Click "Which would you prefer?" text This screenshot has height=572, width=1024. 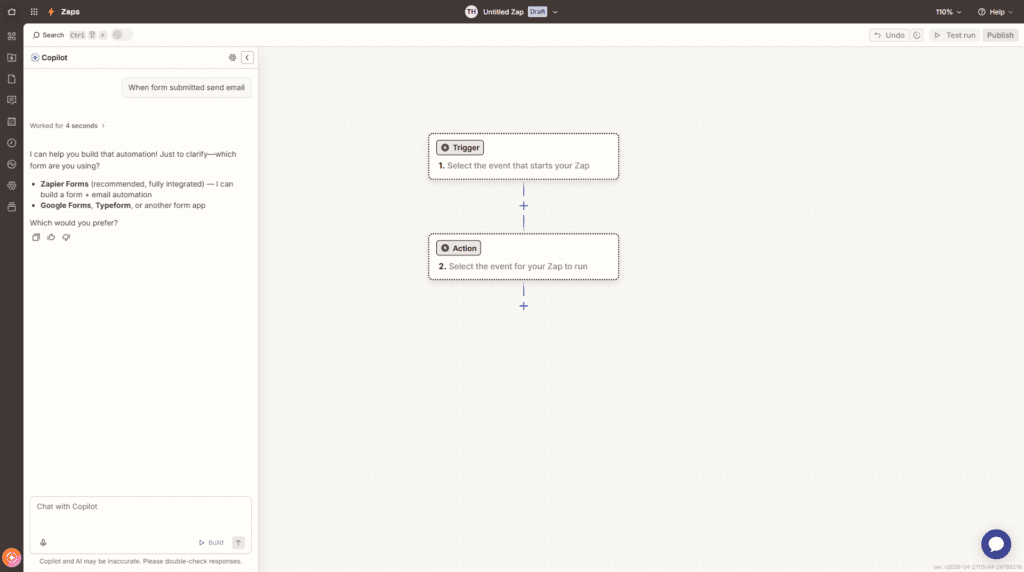pyautogui.click(x=74, y=223)
